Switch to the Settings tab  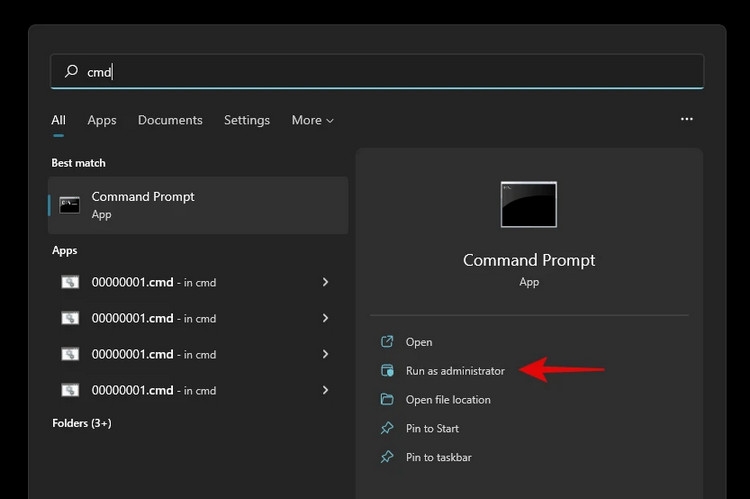point(247,120)
